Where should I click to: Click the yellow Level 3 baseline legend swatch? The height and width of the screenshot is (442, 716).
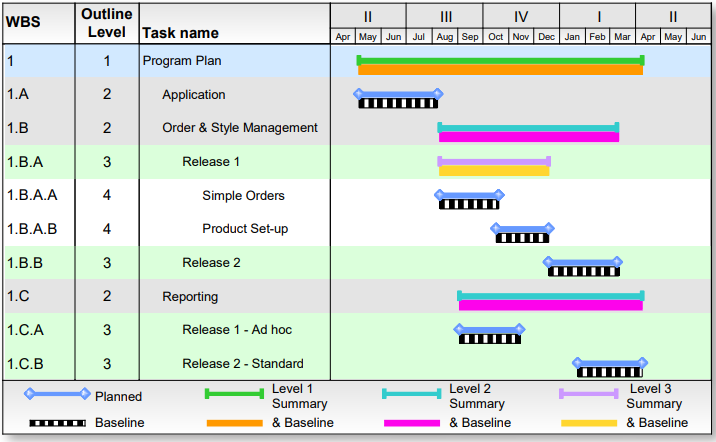pos(589,423)
